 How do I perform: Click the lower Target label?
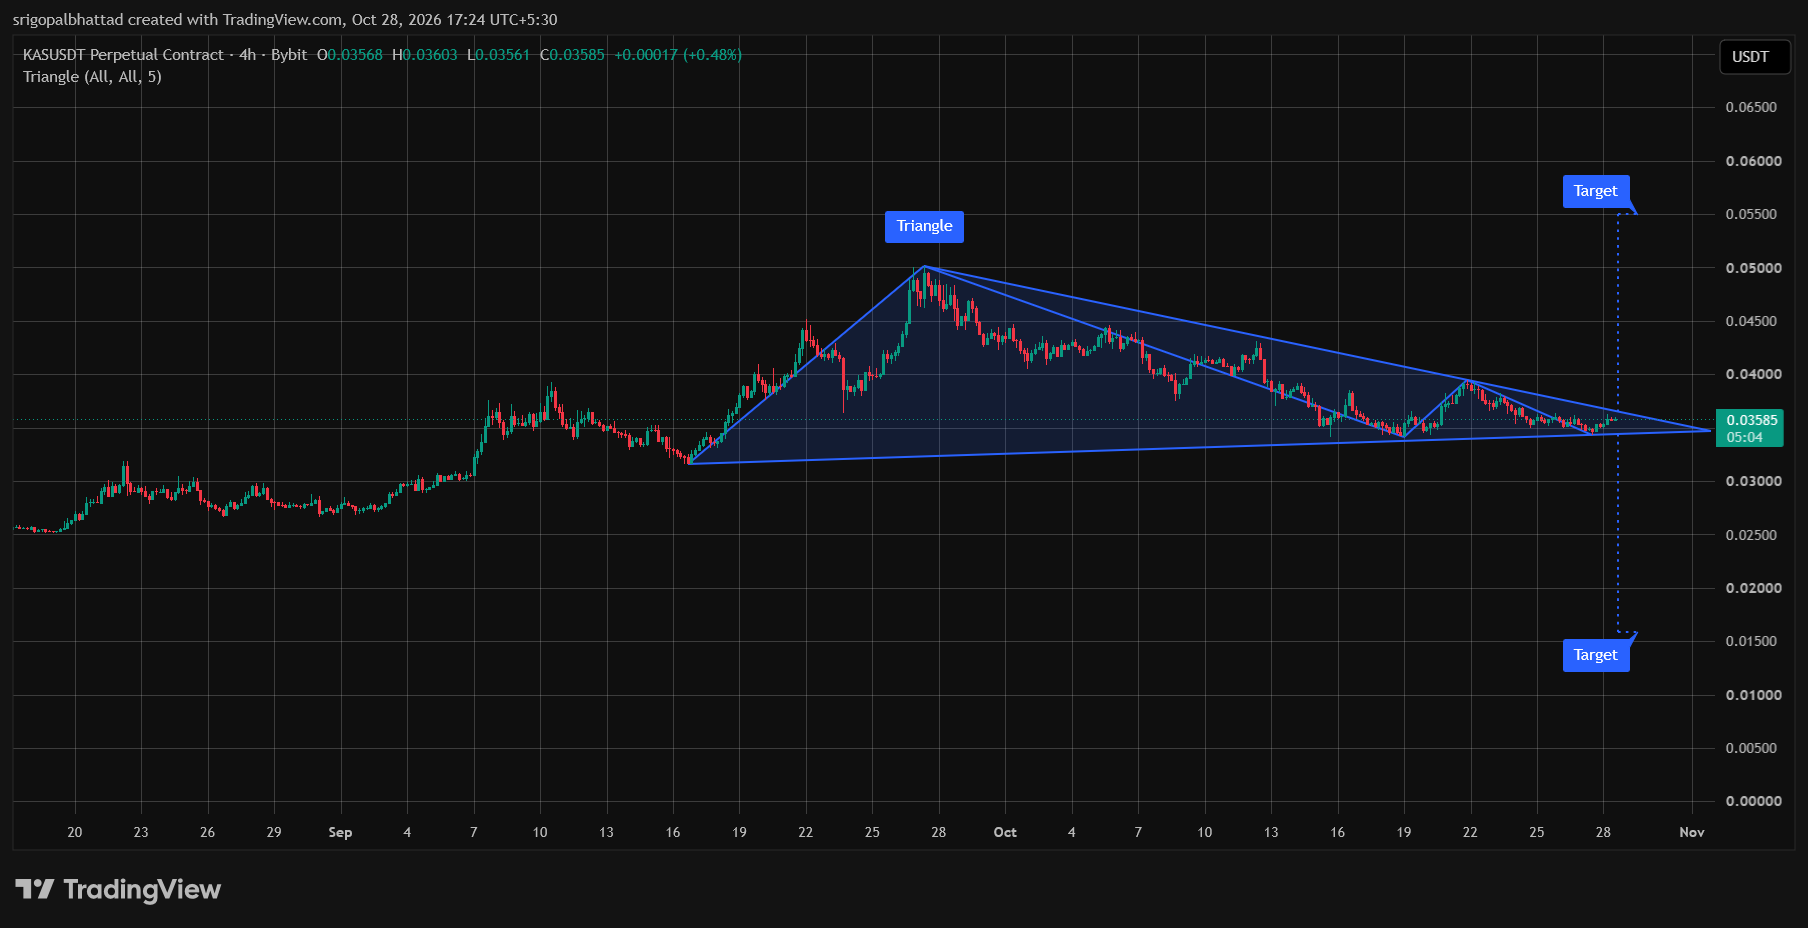click(1596, 655)
